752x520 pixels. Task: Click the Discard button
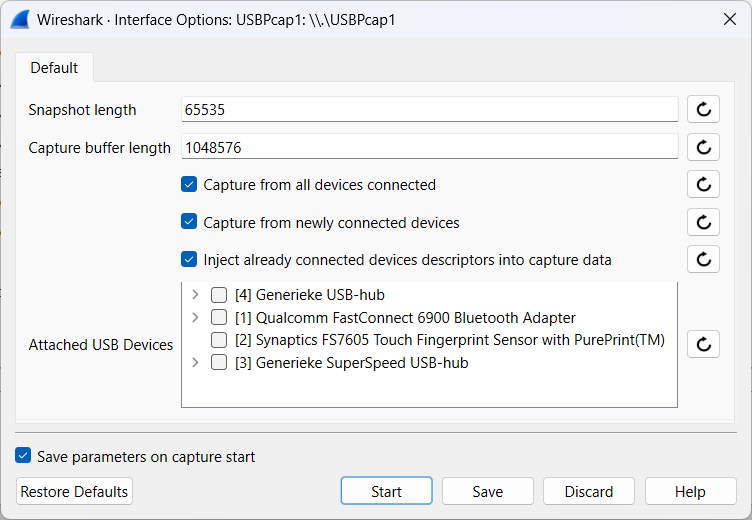point(588,491)
